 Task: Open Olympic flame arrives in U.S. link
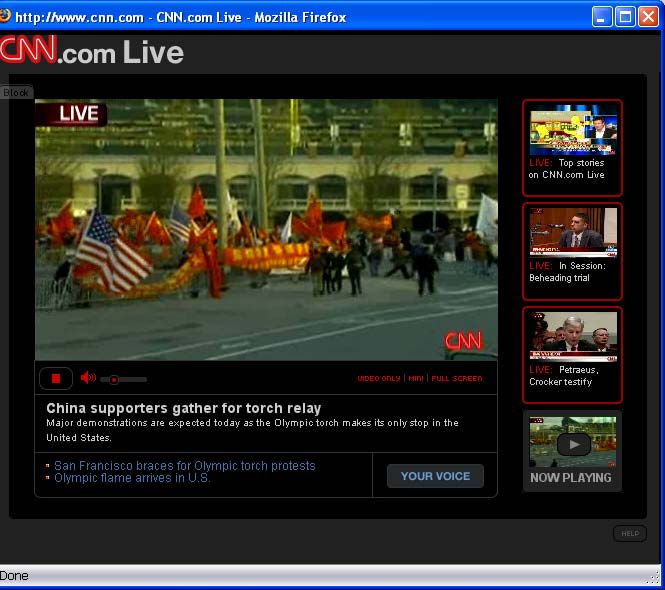coord(132,478)
